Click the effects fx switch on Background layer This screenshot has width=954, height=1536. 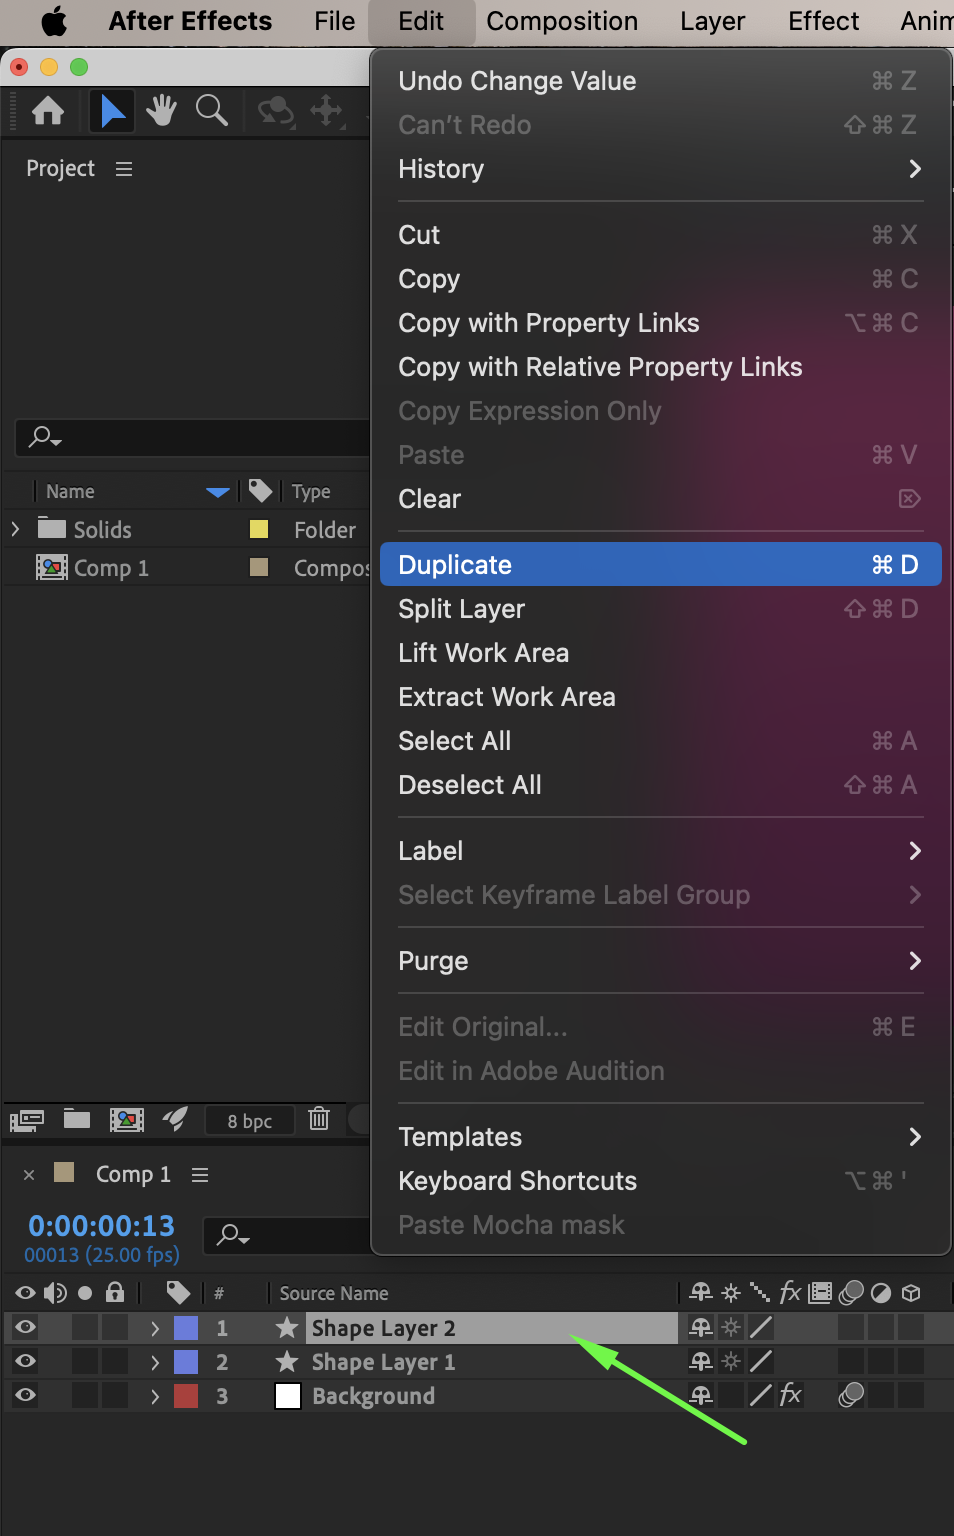point(790,1395)
